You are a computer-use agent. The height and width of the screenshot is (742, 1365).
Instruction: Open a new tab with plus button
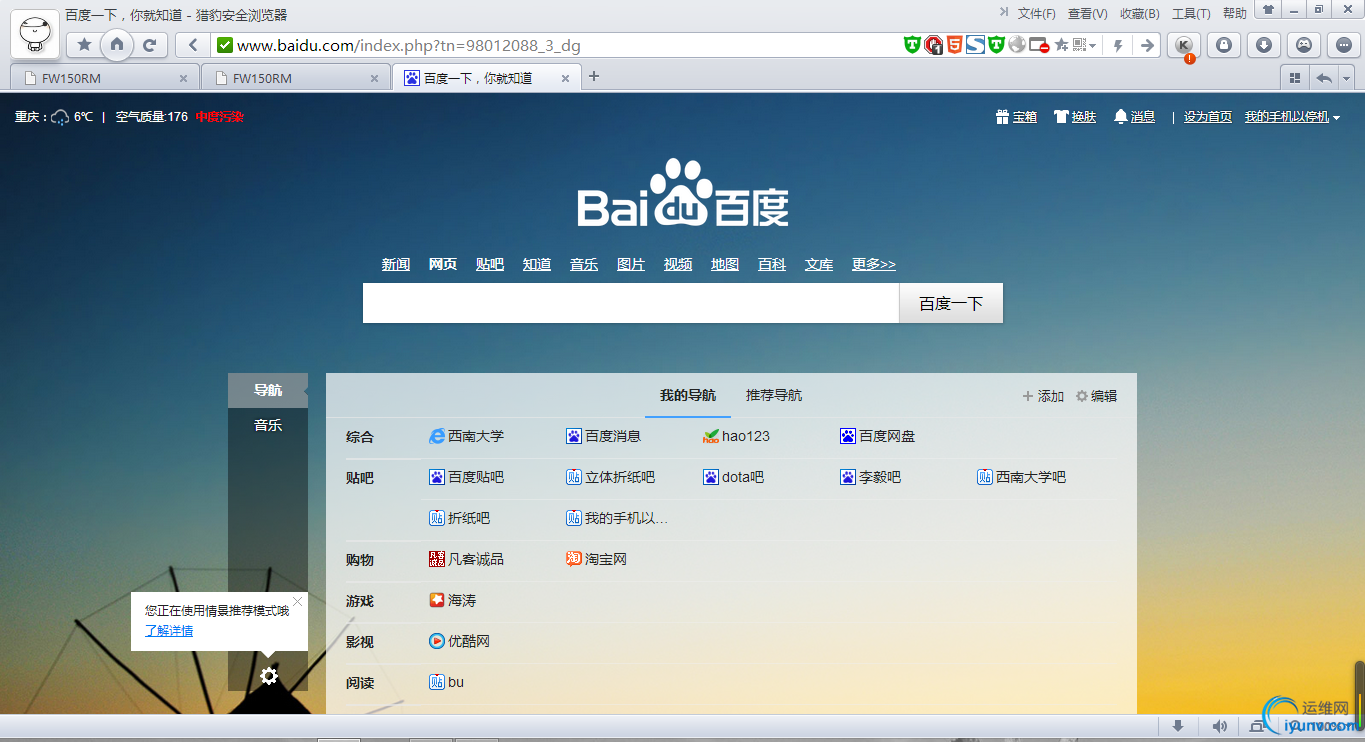point(594,76)
